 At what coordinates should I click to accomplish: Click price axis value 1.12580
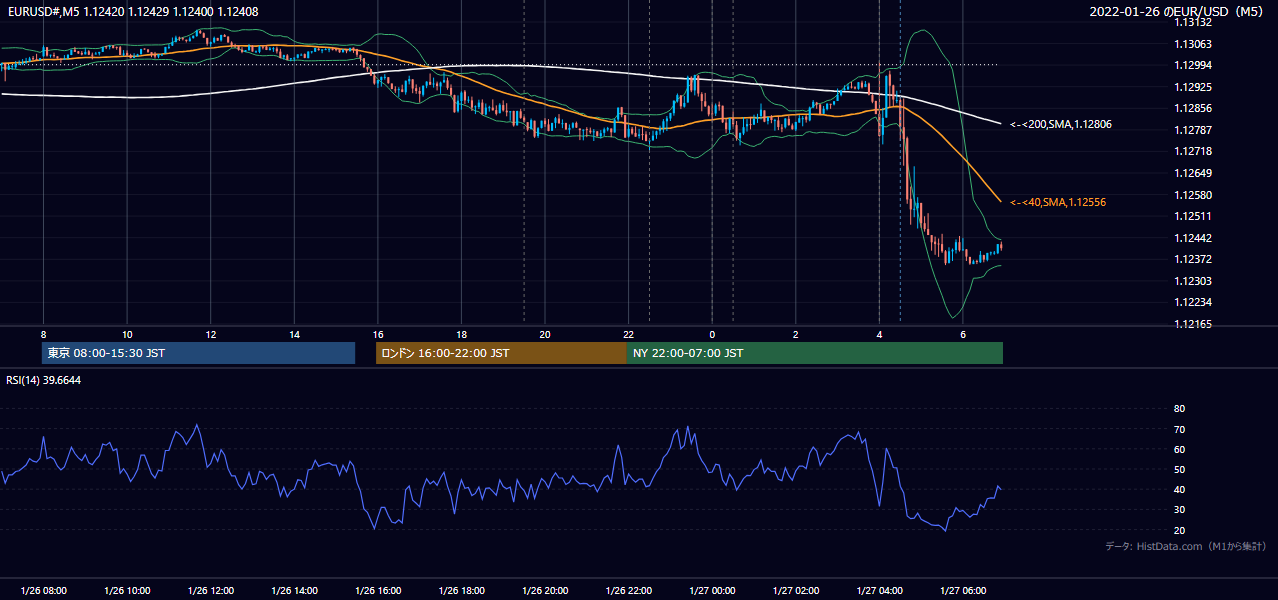pos(1194,195)
